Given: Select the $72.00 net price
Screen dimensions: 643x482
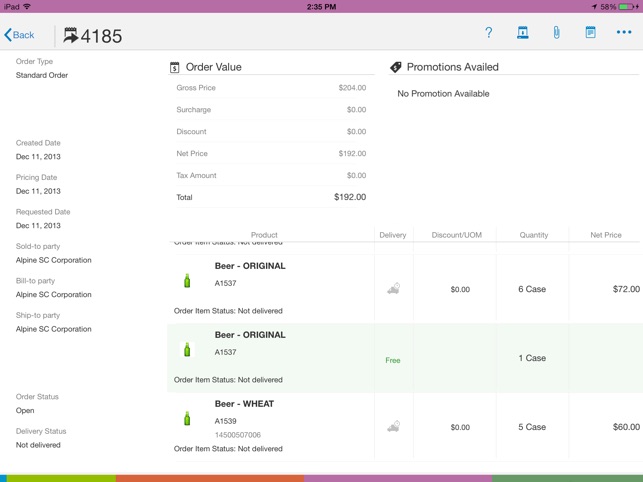Looking at the screenshot, I should (626, 289).
